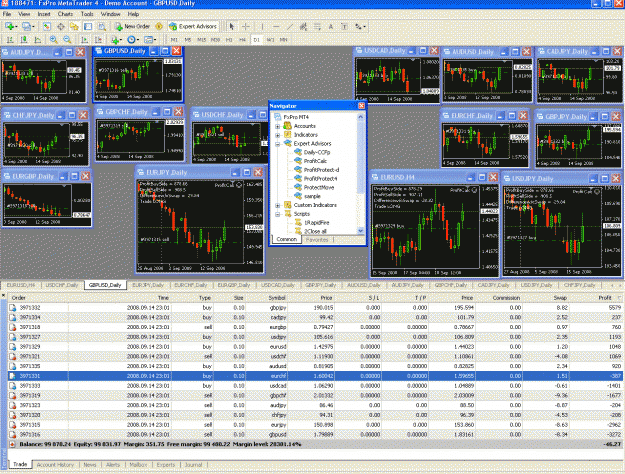The image size is (625, 474).
Task: Open the EURJPY,Daily chart tab
Action: click(147, 285)
